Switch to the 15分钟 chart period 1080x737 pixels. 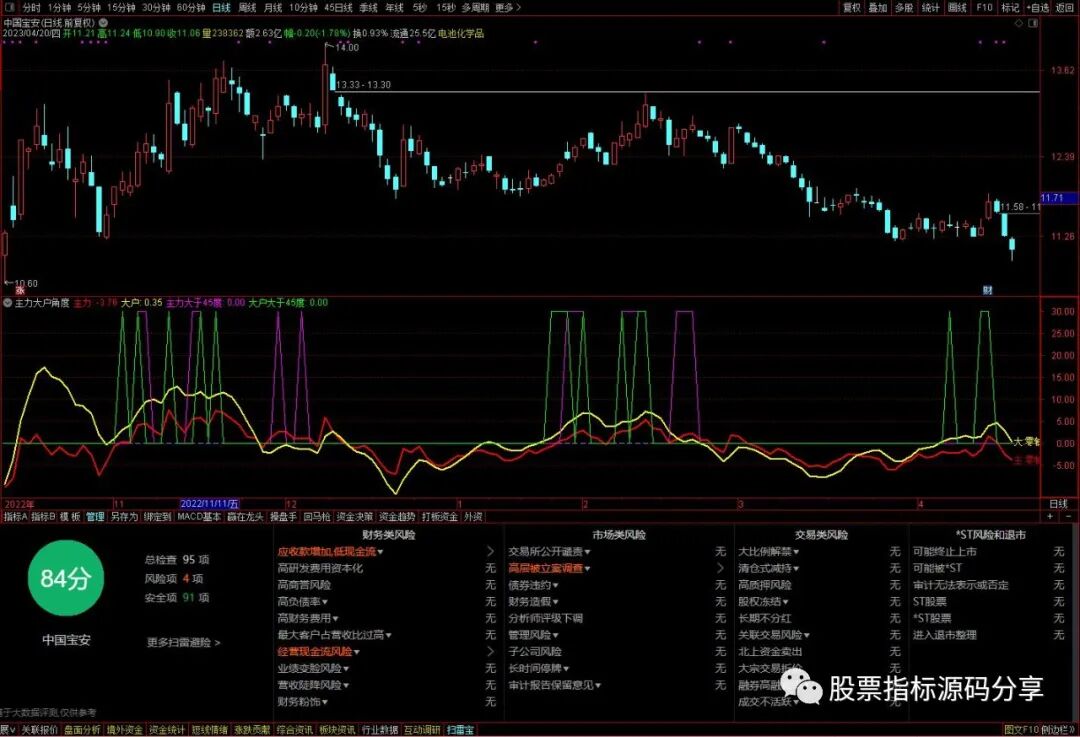(x=121, y=8)
